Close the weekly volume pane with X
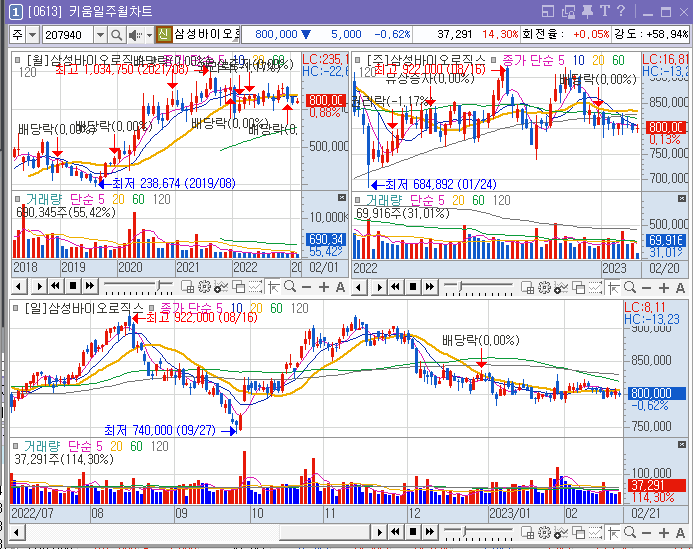The image size is (693, 549). click(x=682, y=198)
